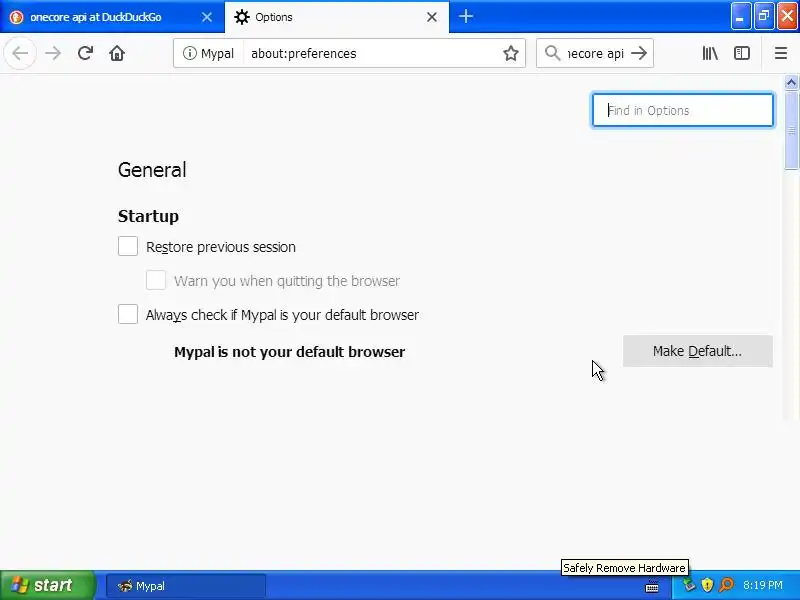Click the Safely Remove Hardware tray icon
The height and width of the screenshot is (600, 800).
pyautogui.click(x=689, y=585)
